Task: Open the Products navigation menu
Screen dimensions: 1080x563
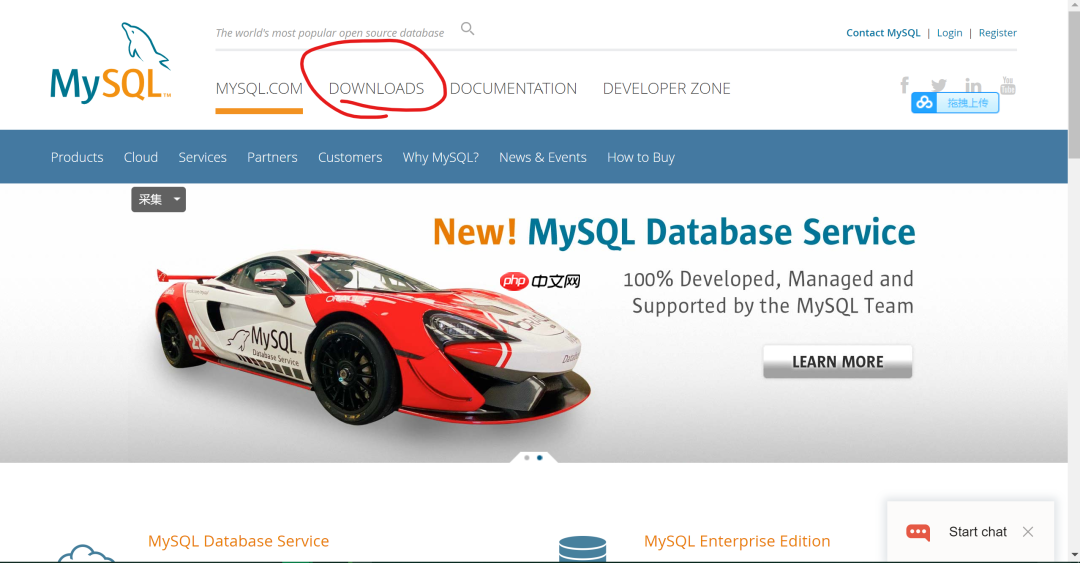Action: tap(77, 157)
